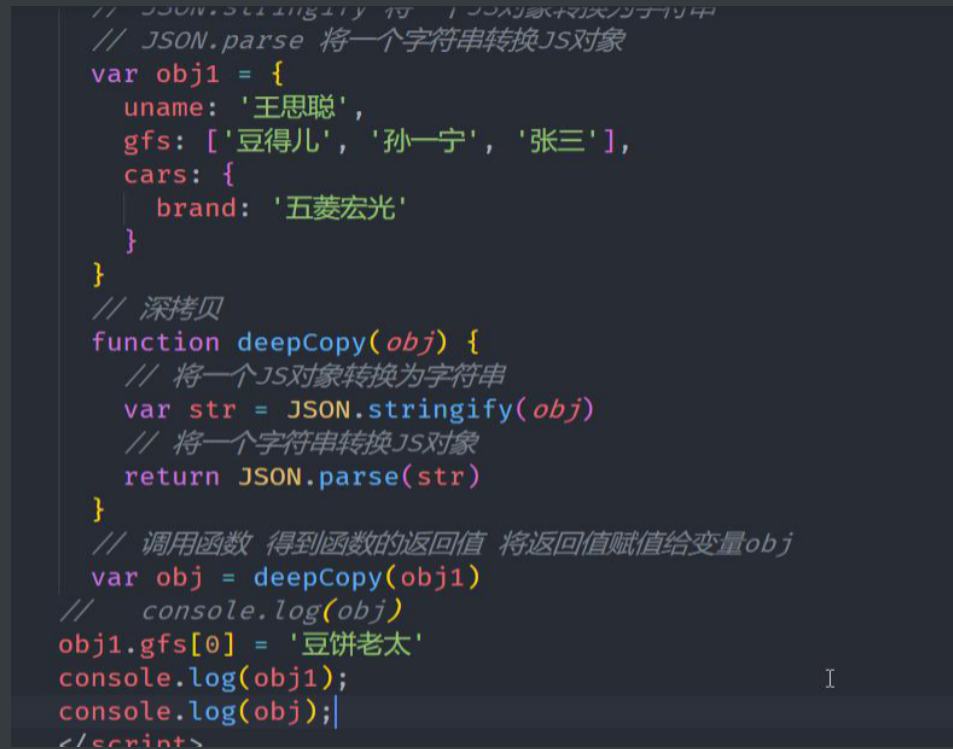Screen dimensions: 953x749
Task: Click the comment '// 深拷贝'
Action: [x=158, y=309]
